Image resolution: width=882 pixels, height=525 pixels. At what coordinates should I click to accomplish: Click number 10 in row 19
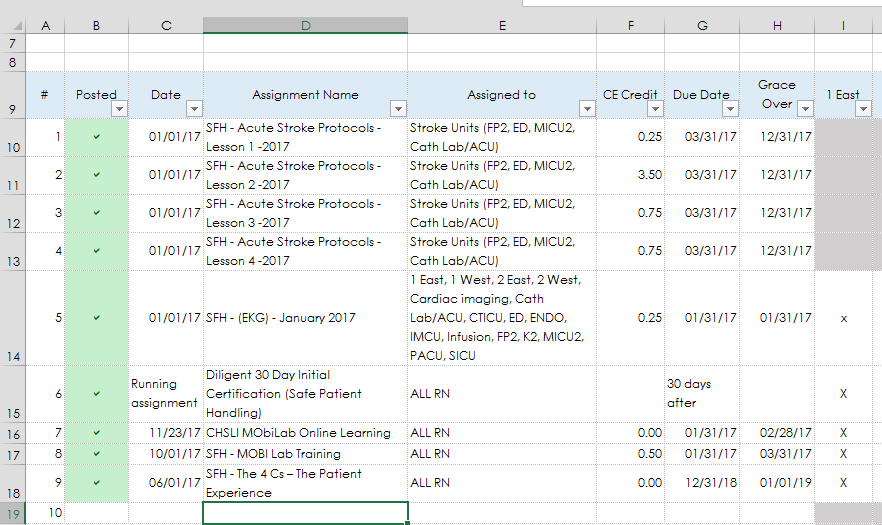(x=55, y=513)
